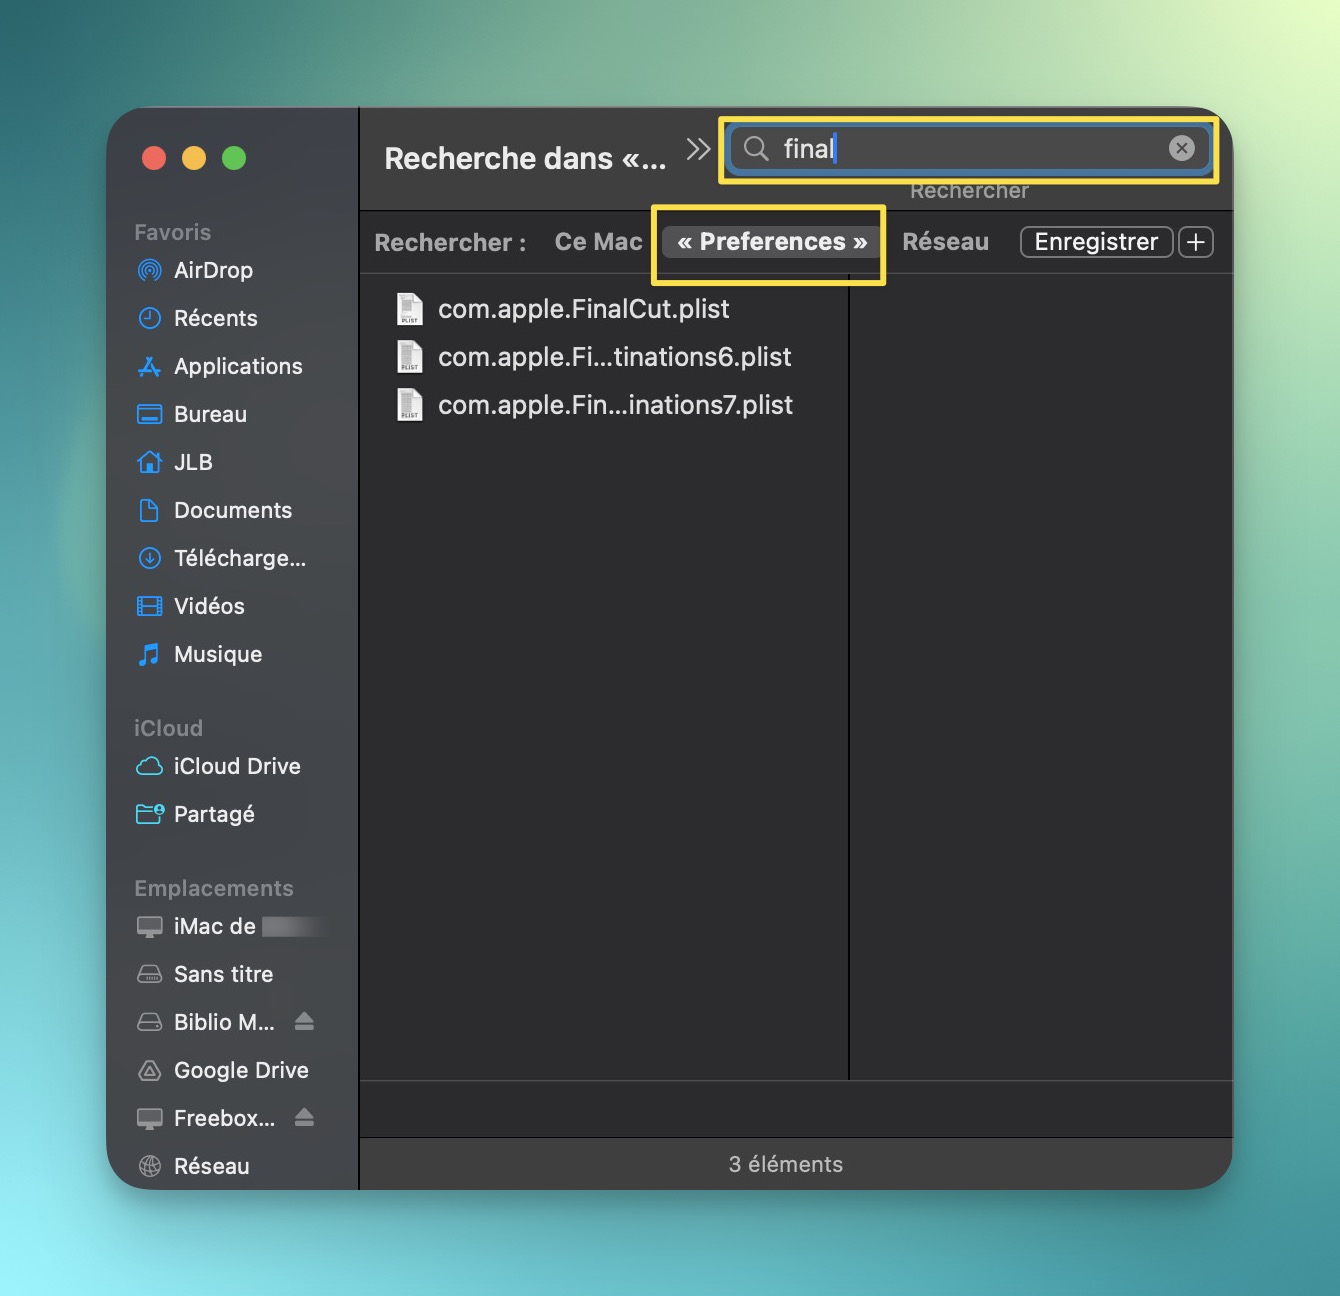1340x1296 pixels.
Task: Open the Réseau globe icon in the sidebar
Action: (x=149, y=1166)
